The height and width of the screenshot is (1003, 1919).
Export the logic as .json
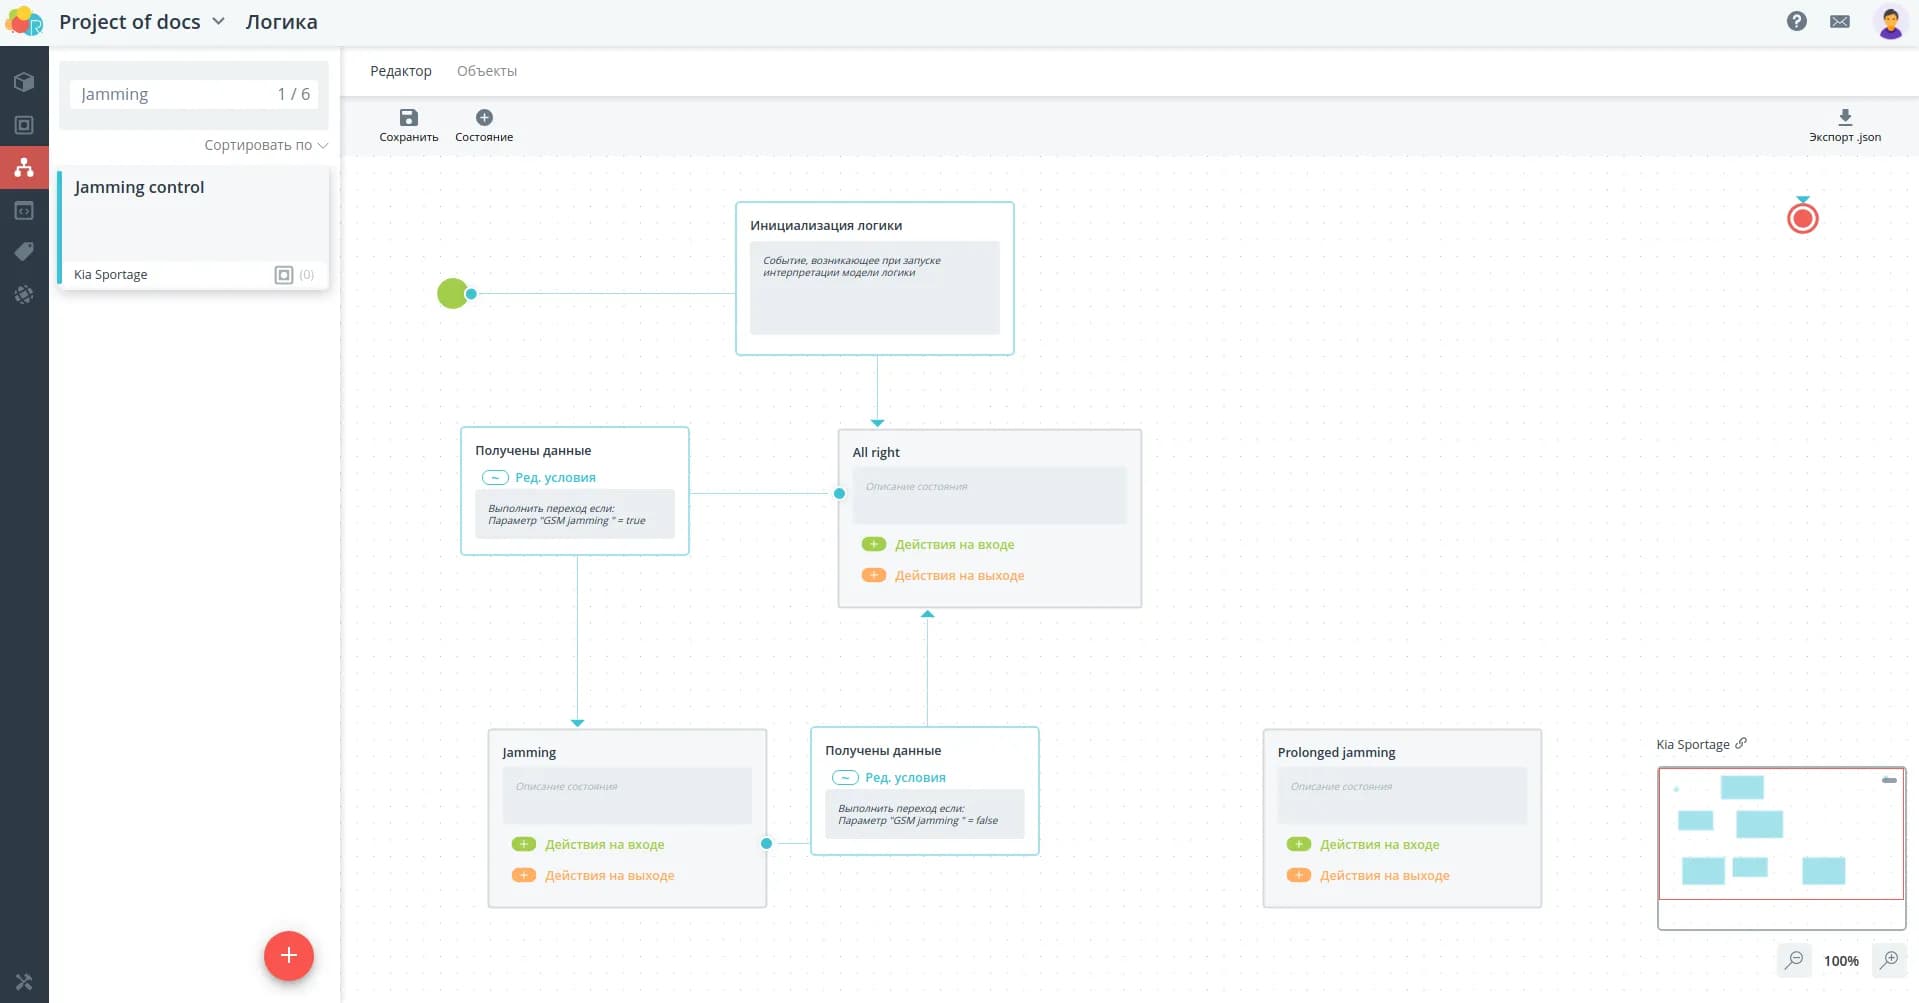point(1844,118)
